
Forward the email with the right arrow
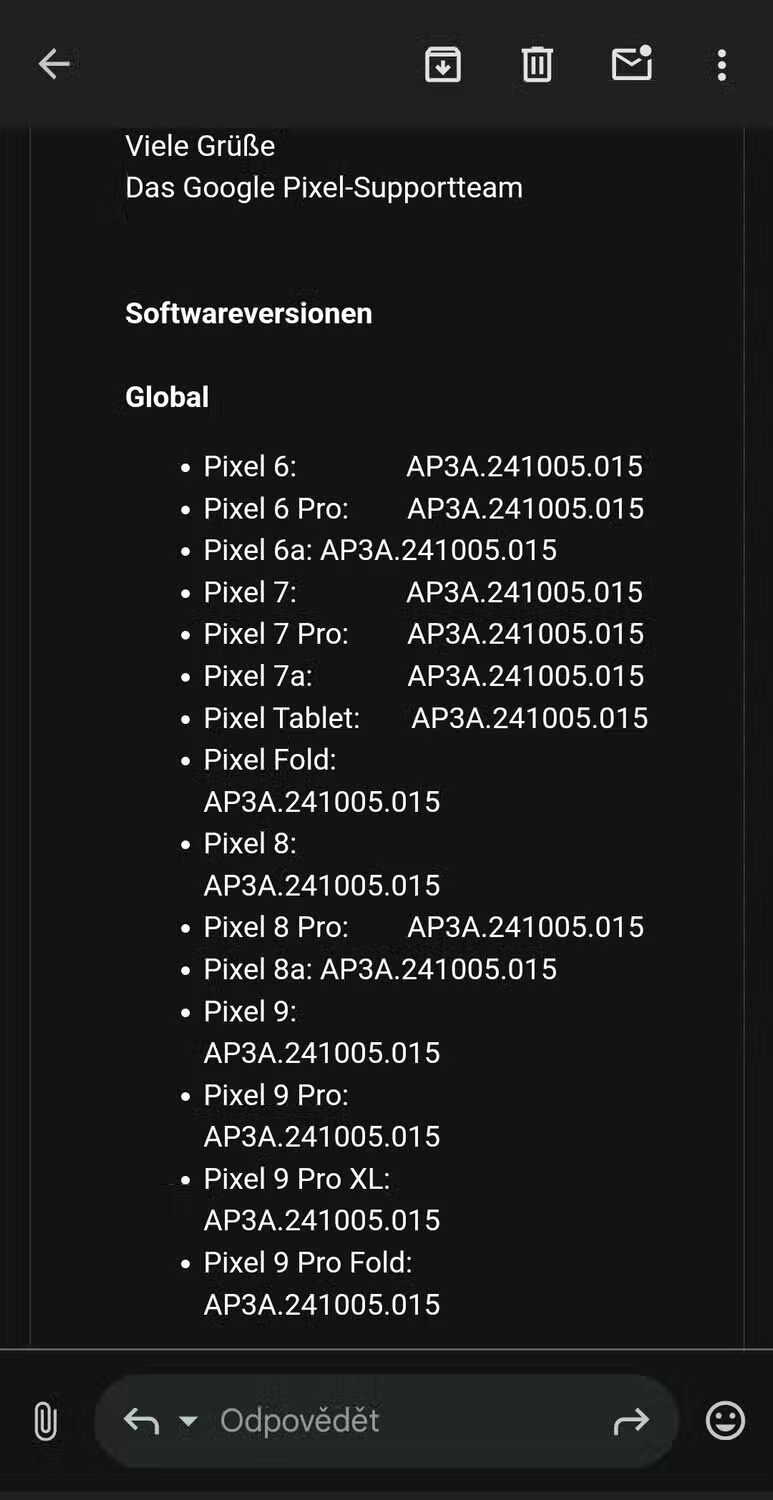click(x=631, y=1421)
